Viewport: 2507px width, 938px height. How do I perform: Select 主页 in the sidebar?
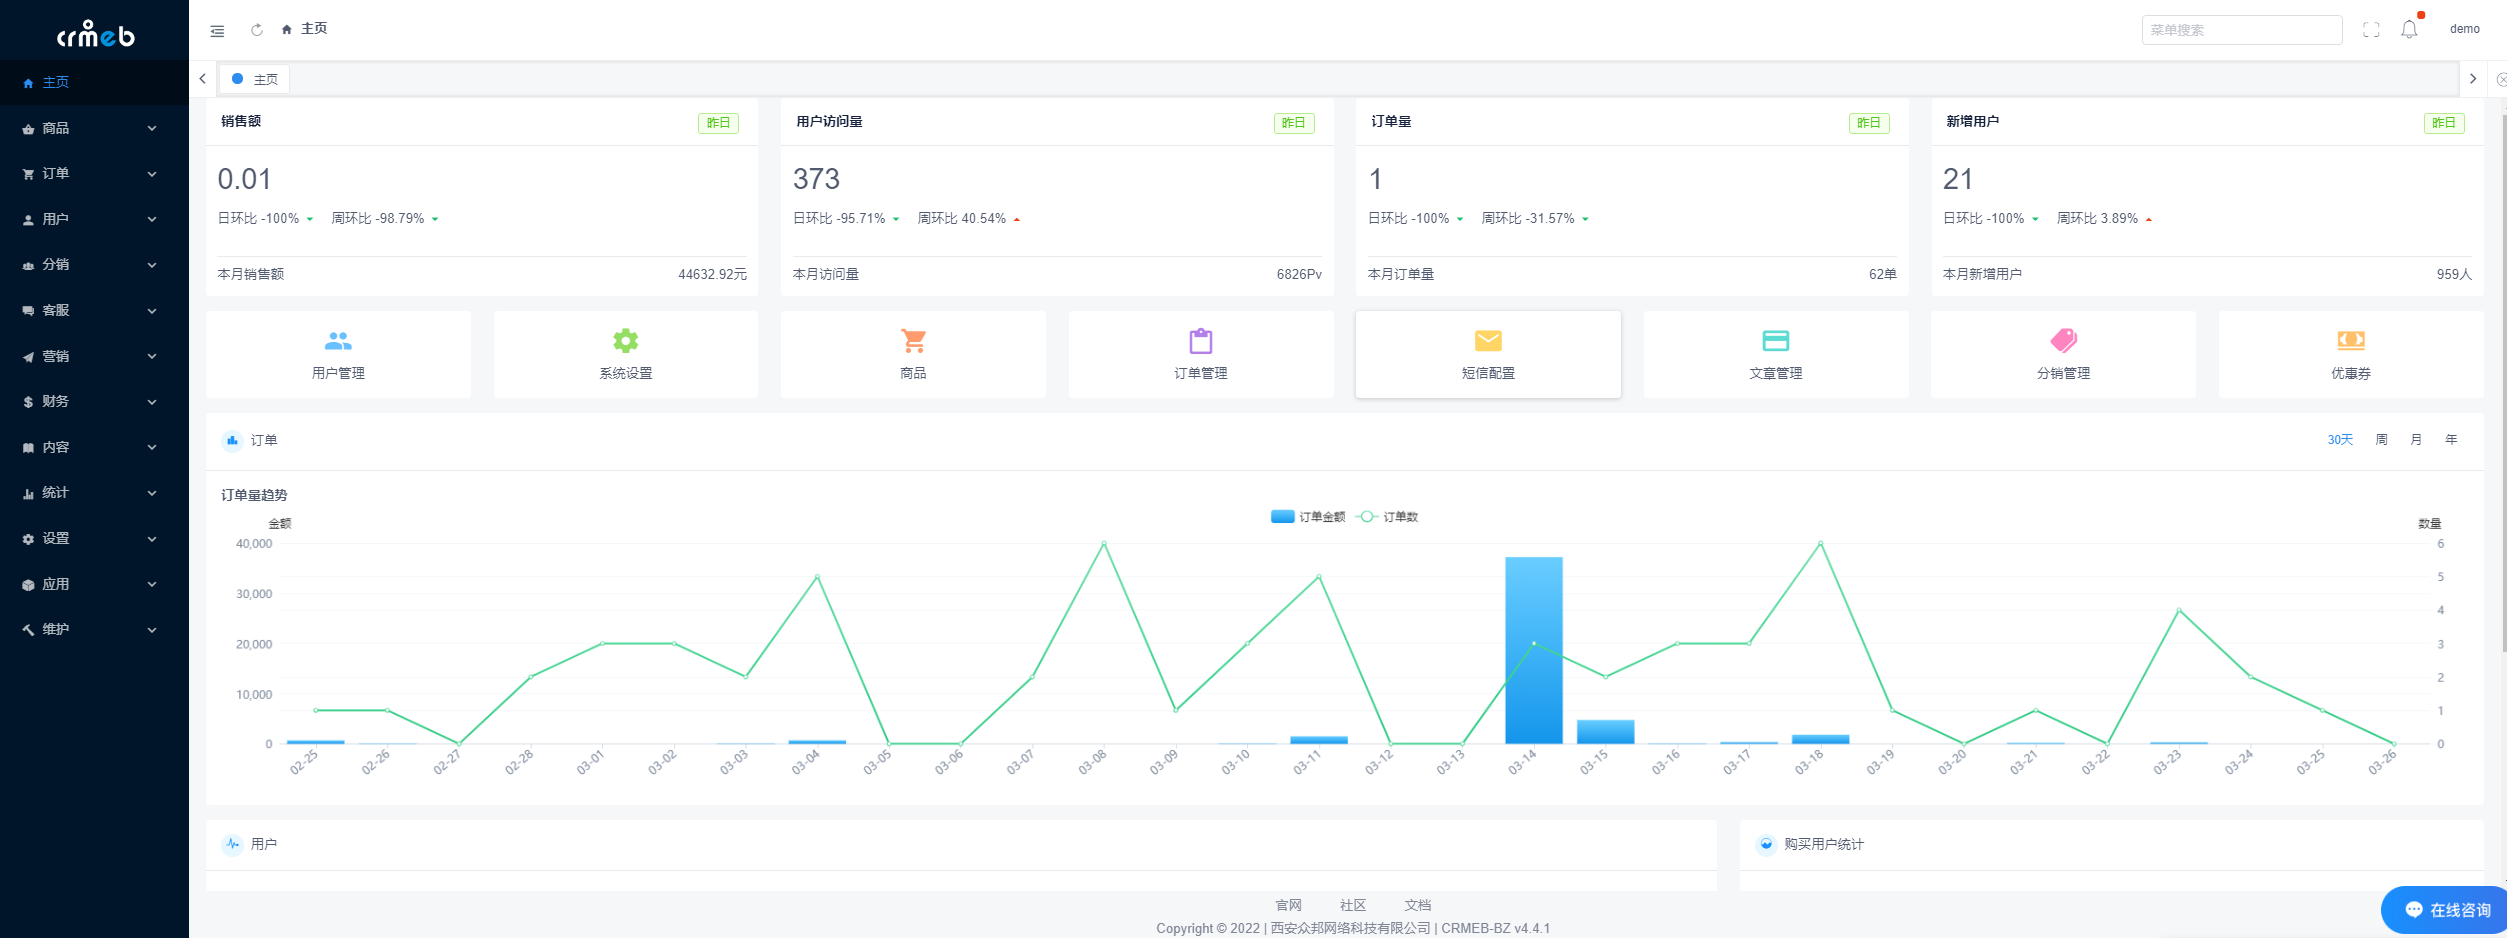[x=94, y=82]
